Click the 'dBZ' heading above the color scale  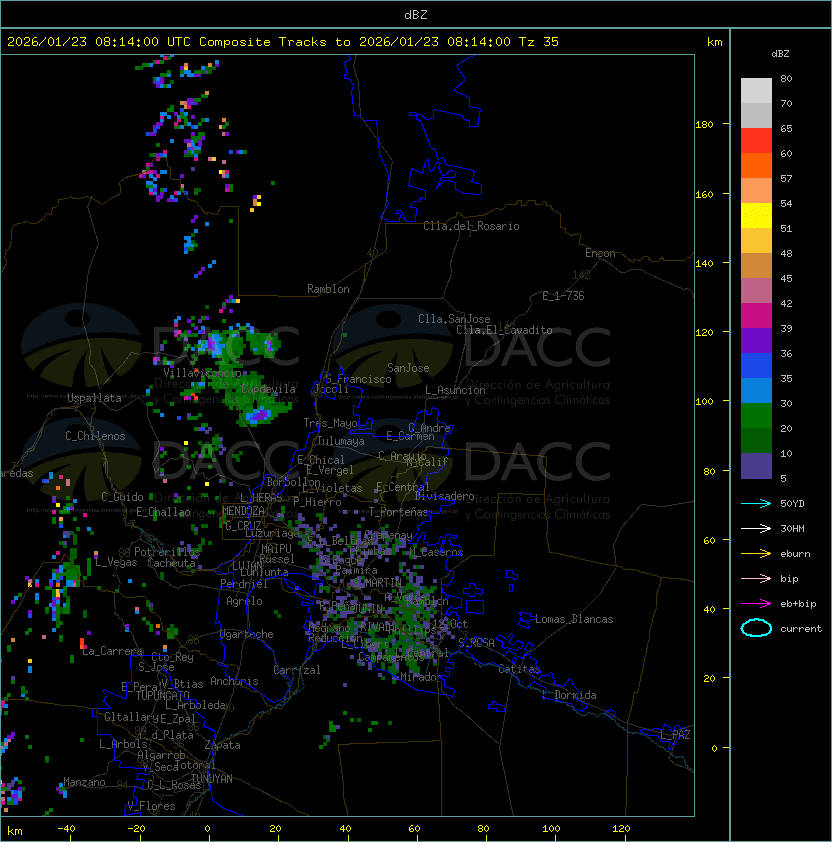coord(780,54)
